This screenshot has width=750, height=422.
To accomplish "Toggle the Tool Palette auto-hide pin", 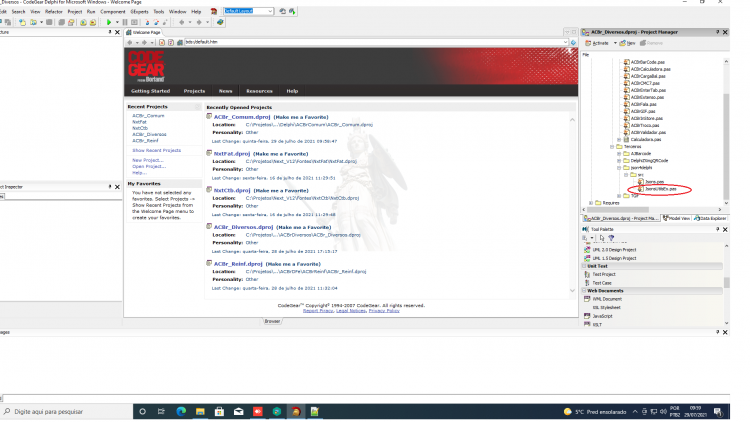I will [x=717, y=229].
